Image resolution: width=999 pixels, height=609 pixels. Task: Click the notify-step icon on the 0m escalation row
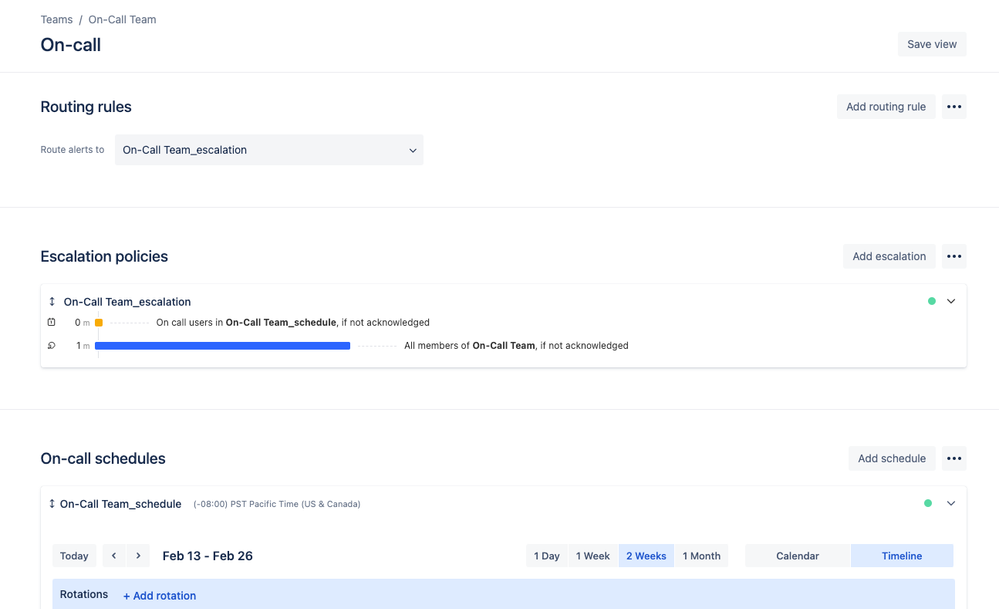(51, 322)
